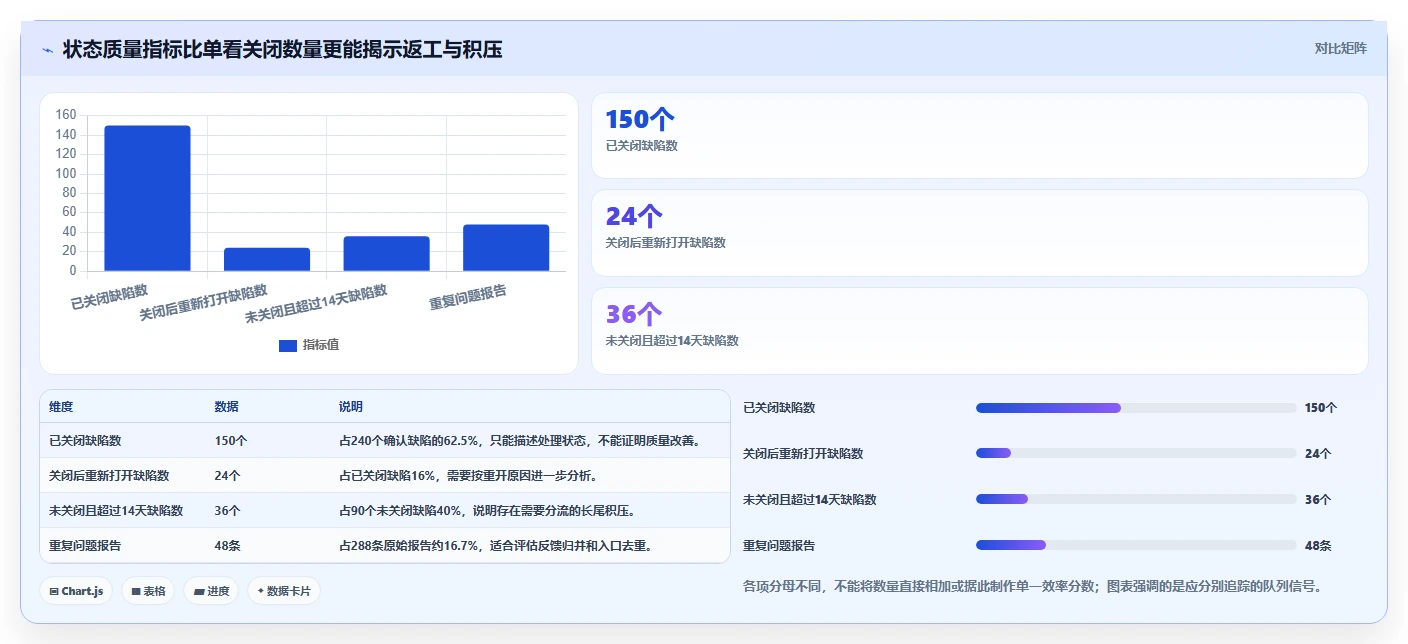Click the 150个 value beside progress bar
This screenshot has width=1408, height=644.
pos(1321,408)
